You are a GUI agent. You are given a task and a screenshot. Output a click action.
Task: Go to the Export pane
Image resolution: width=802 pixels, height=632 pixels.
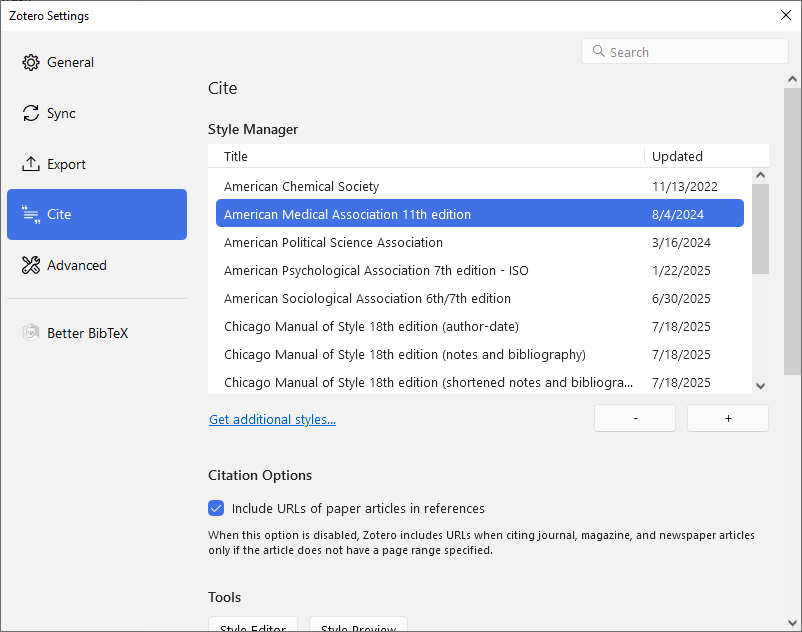coord(97,164)
